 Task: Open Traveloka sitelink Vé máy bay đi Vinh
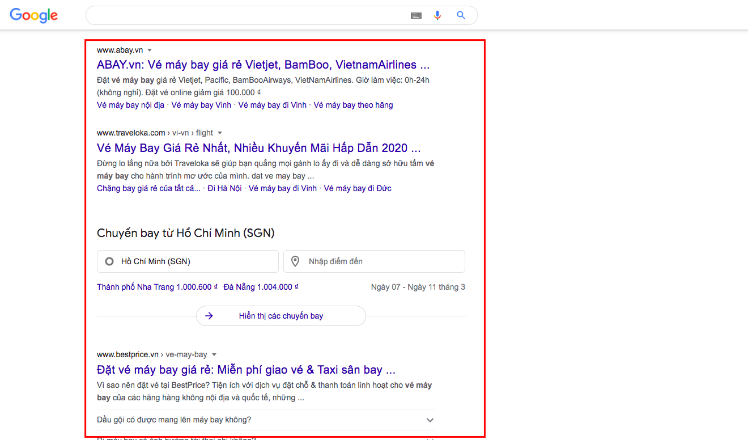point(282,189)
